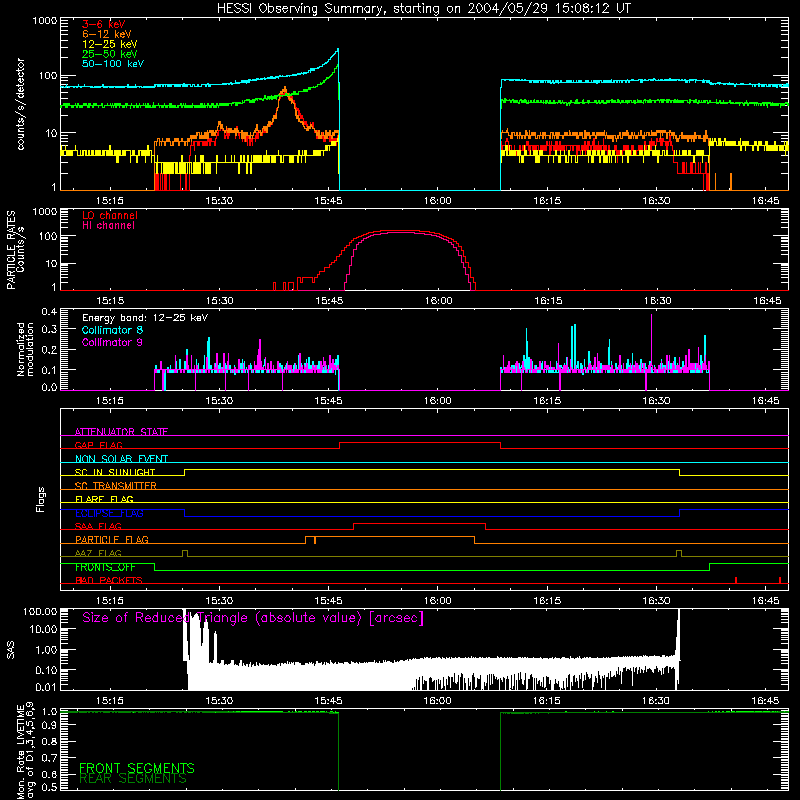
Task: Click the PARTICLE_FLAG label
Action: point(112,539)
